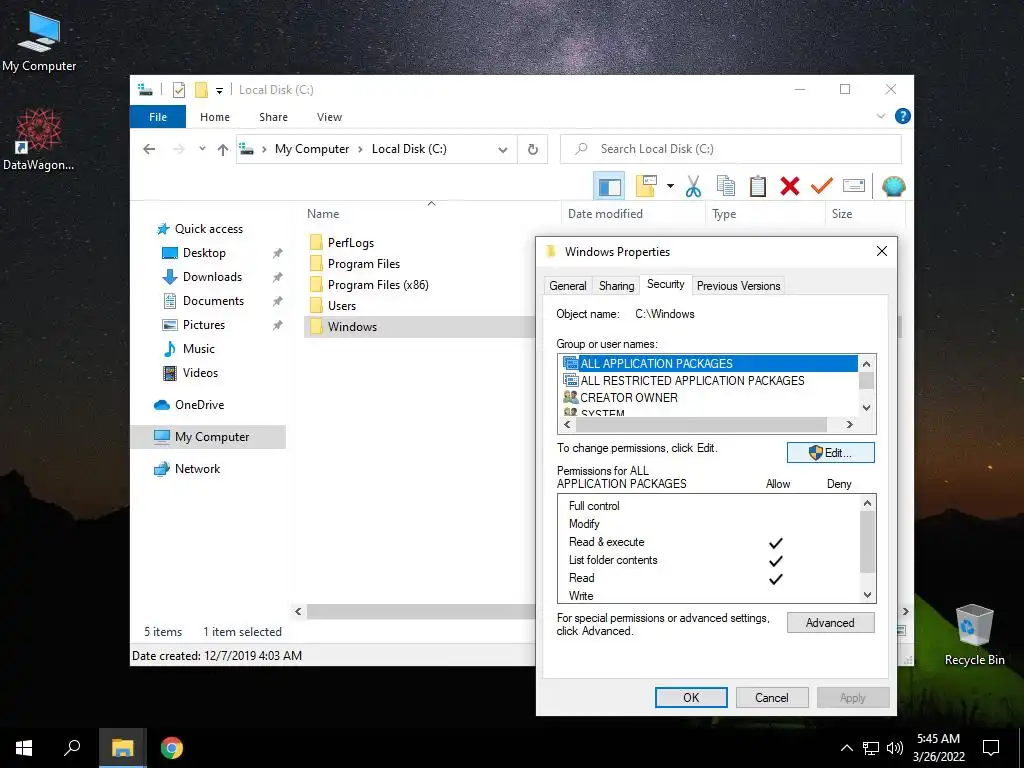Click Cancel in Windows Properties
1024x768 pixels.
click(772, 697)
